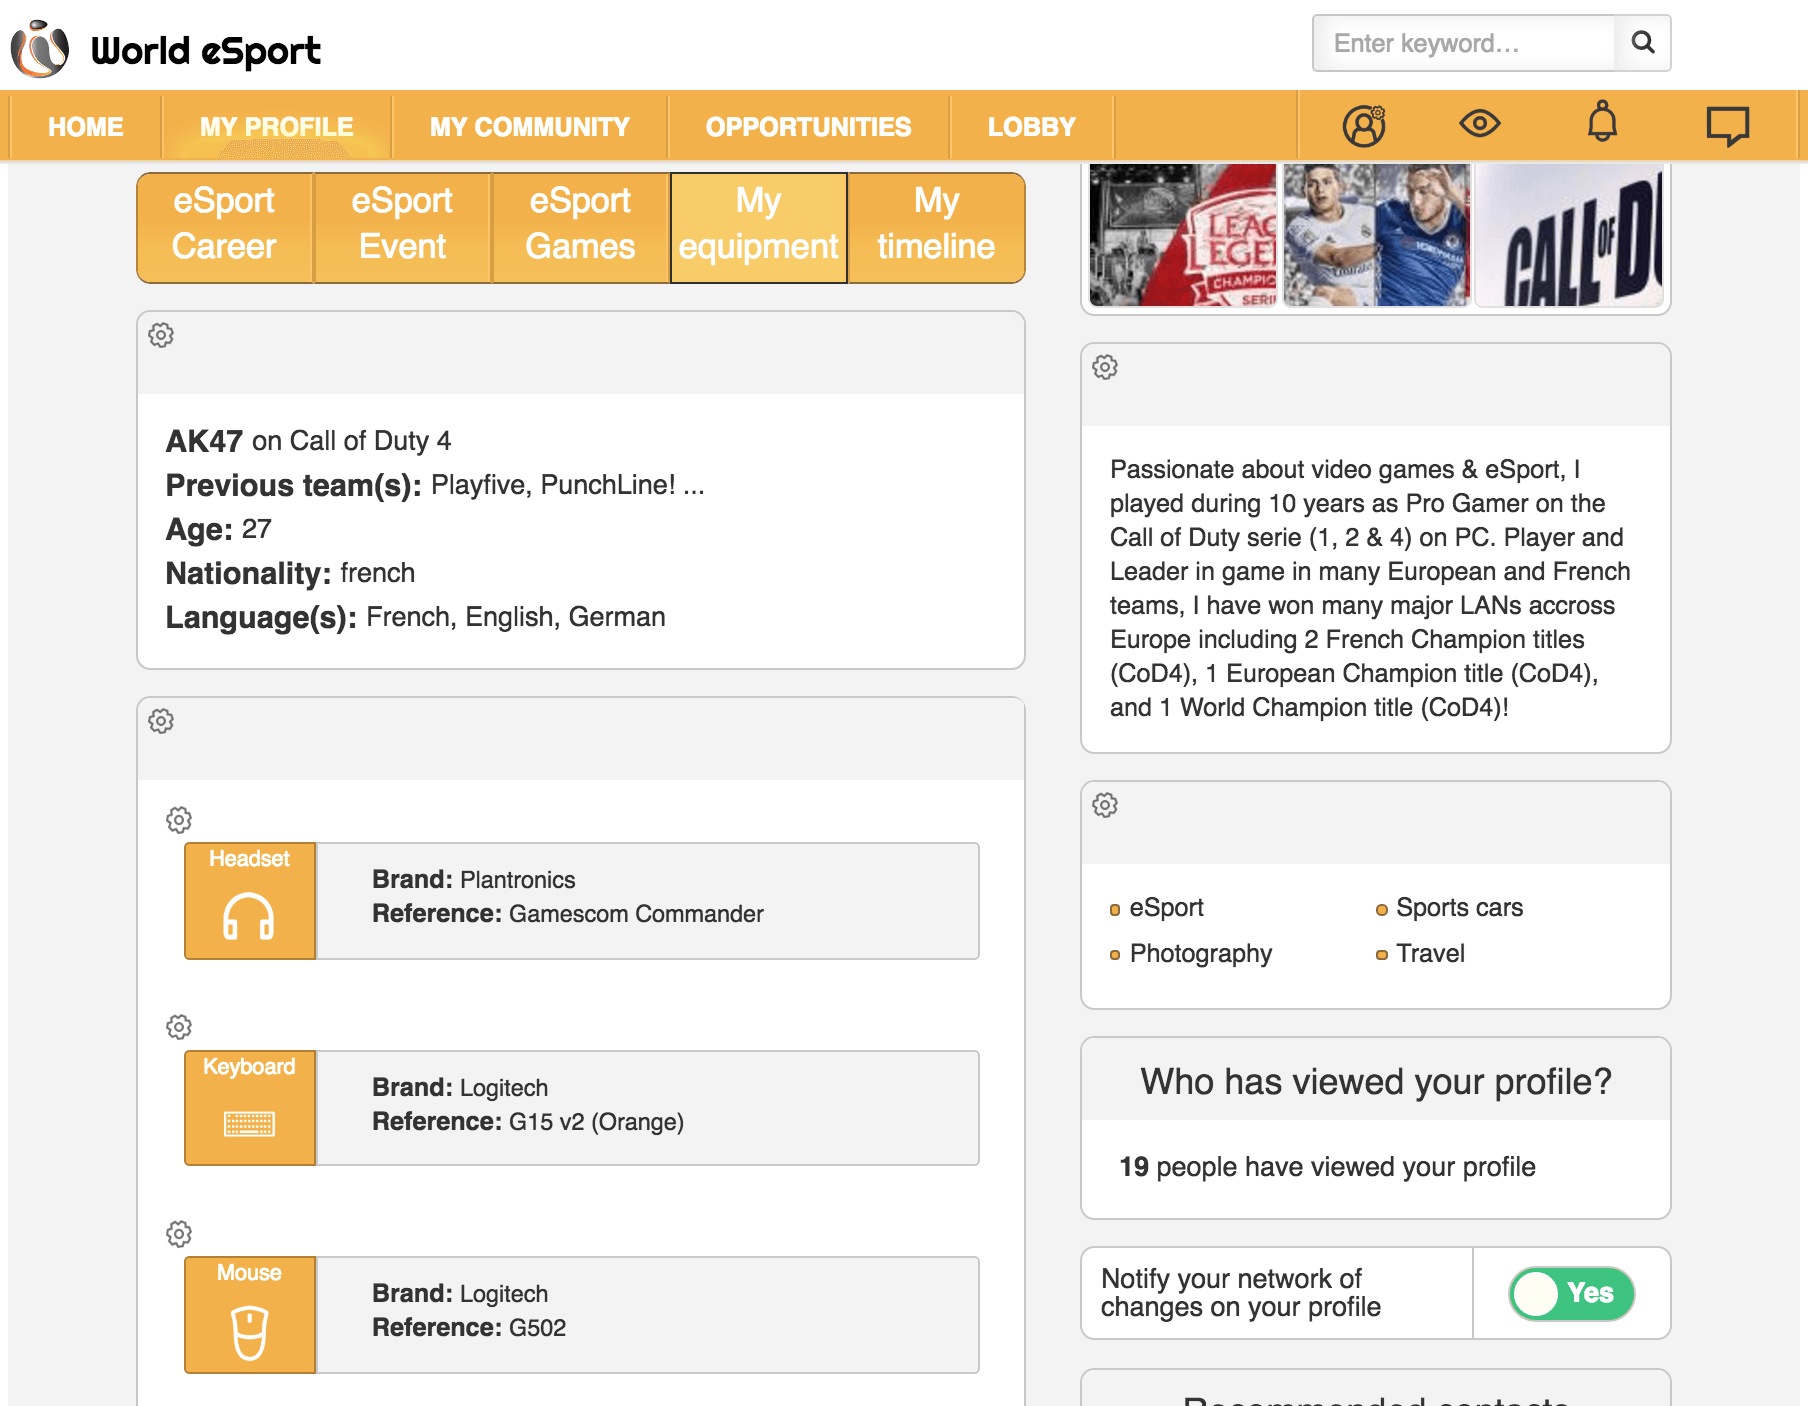Click the Headset equipment tile

(x=250, y=901)
